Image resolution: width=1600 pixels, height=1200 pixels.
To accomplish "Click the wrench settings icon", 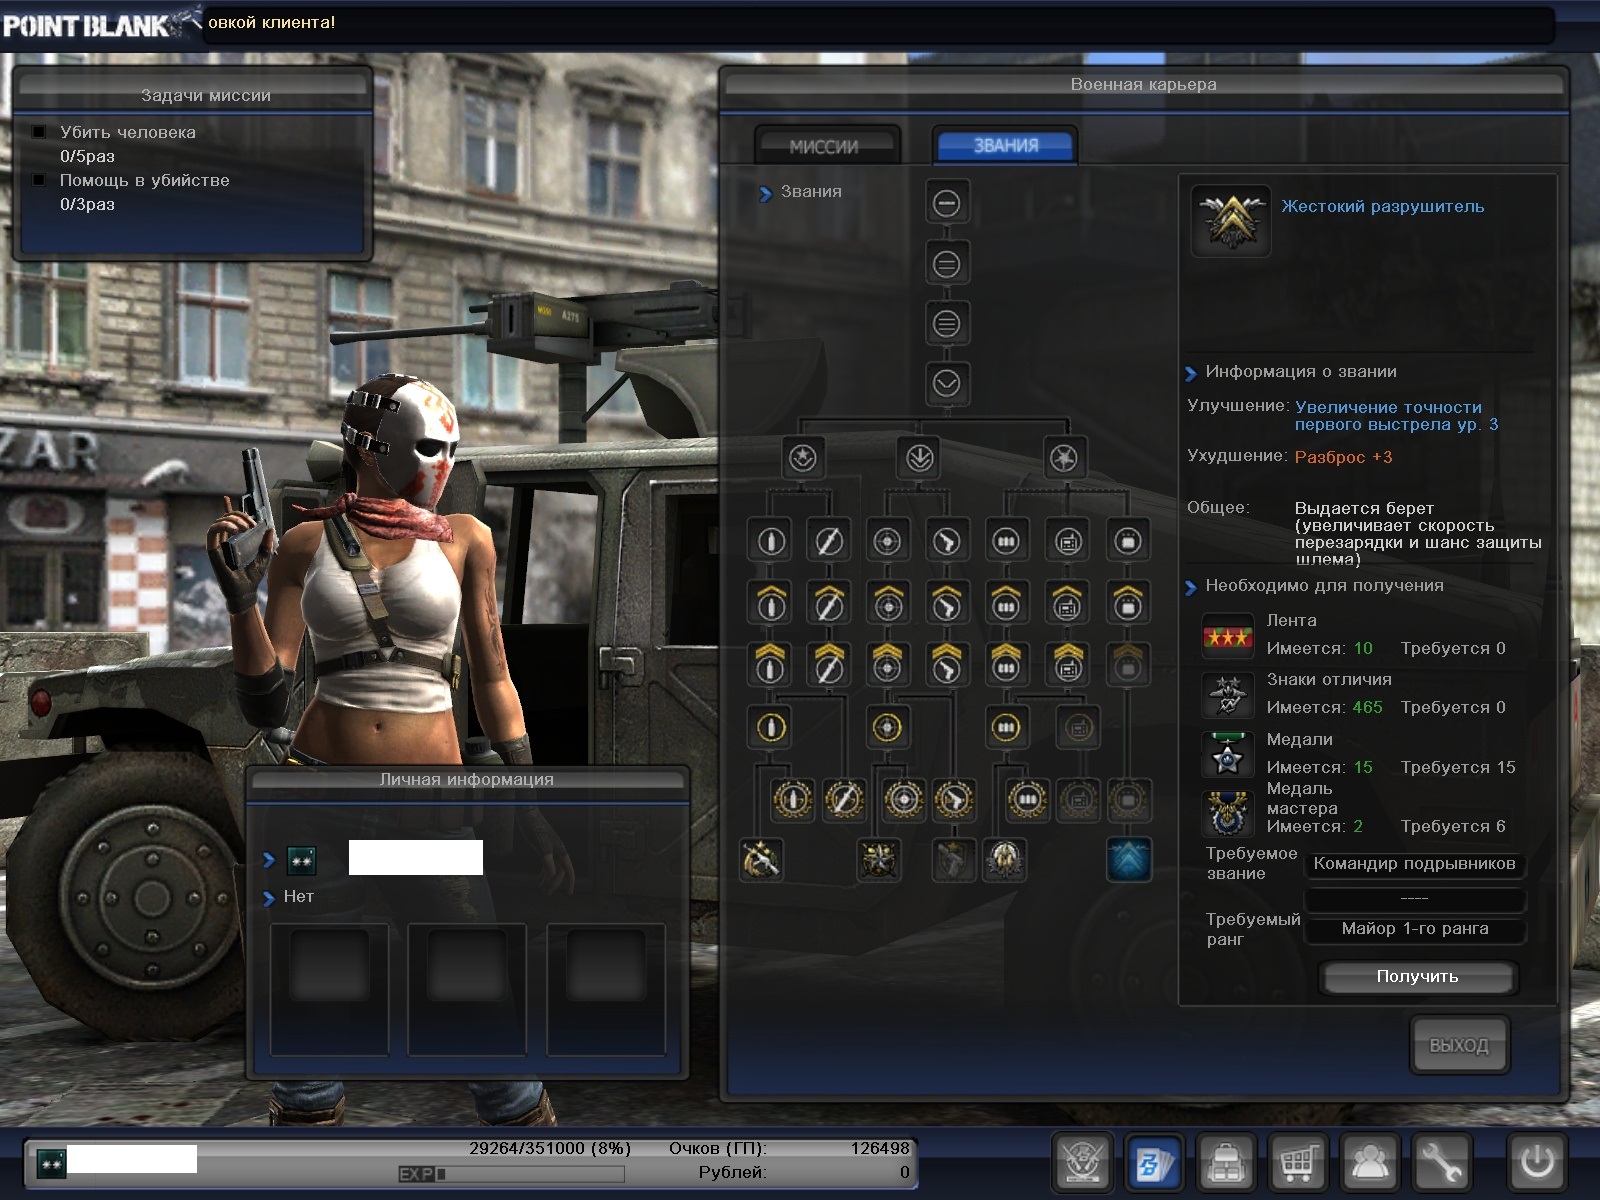I will point(1441,1162).
